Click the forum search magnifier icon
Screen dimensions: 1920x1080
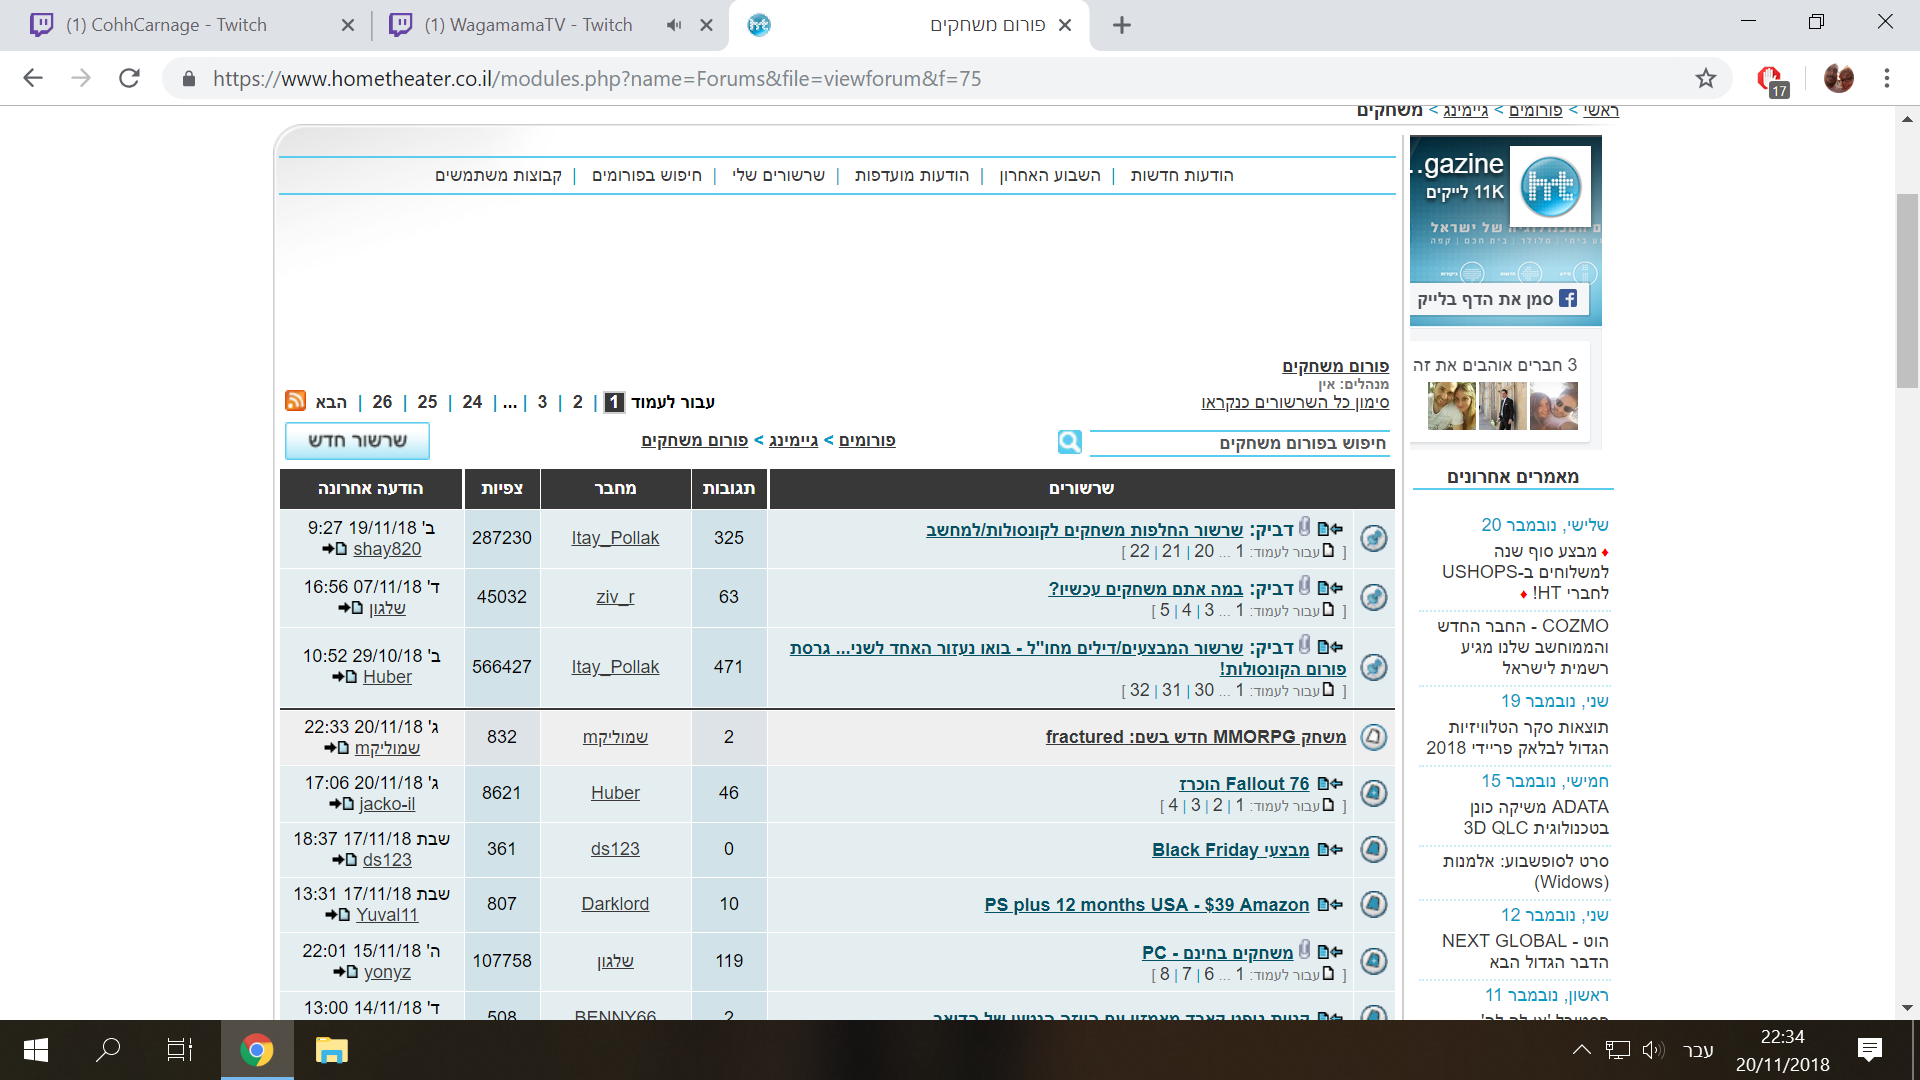(x=1069, y=442)
